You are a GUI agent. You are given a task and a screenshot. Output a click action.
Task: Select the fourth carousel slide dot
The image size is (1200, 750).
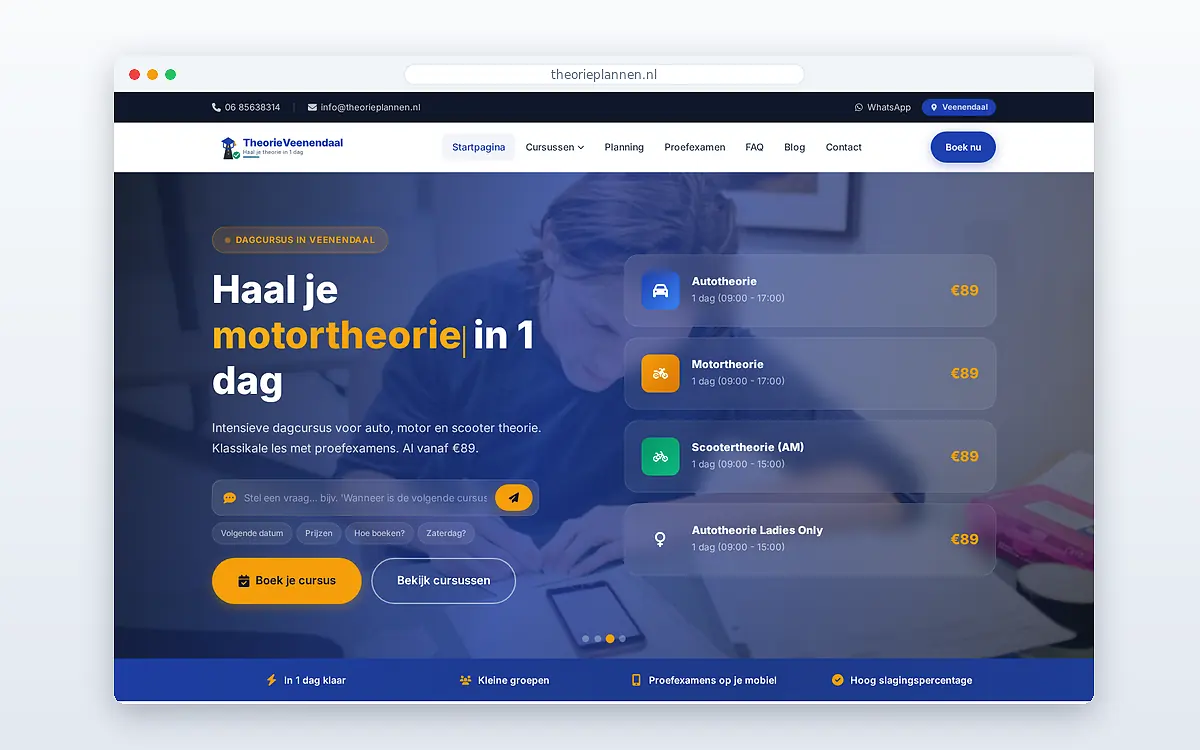click(x=622, y=638)
